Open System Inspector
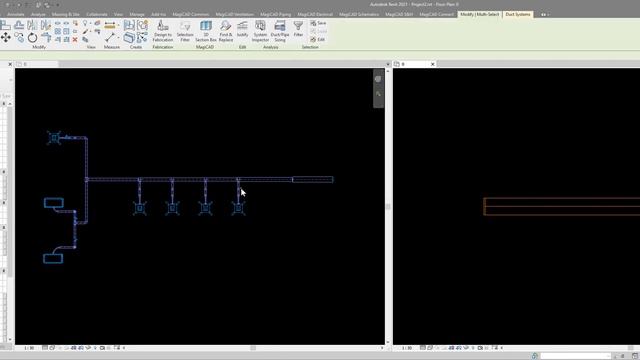Image resolution: width=640 pixels, height=360 pixels. [260, 31]
